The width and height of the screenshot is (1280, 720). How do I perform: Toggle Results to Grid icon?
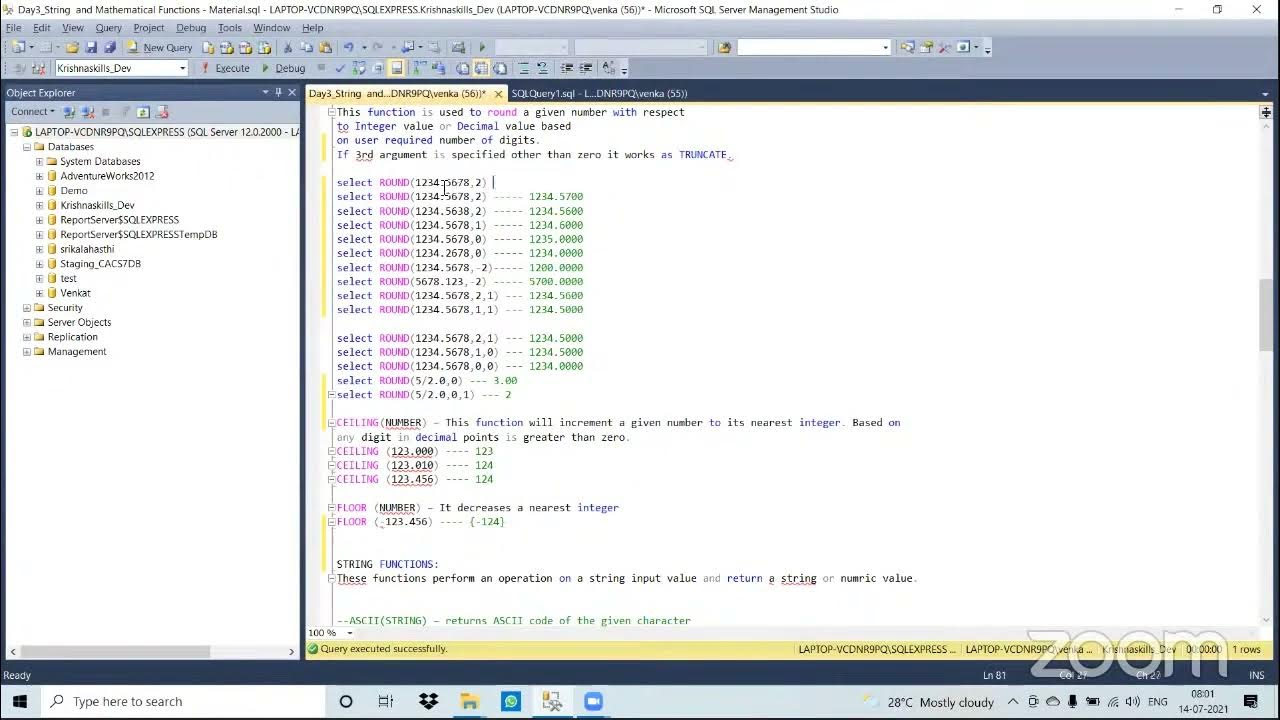click(x=481, y=68)
